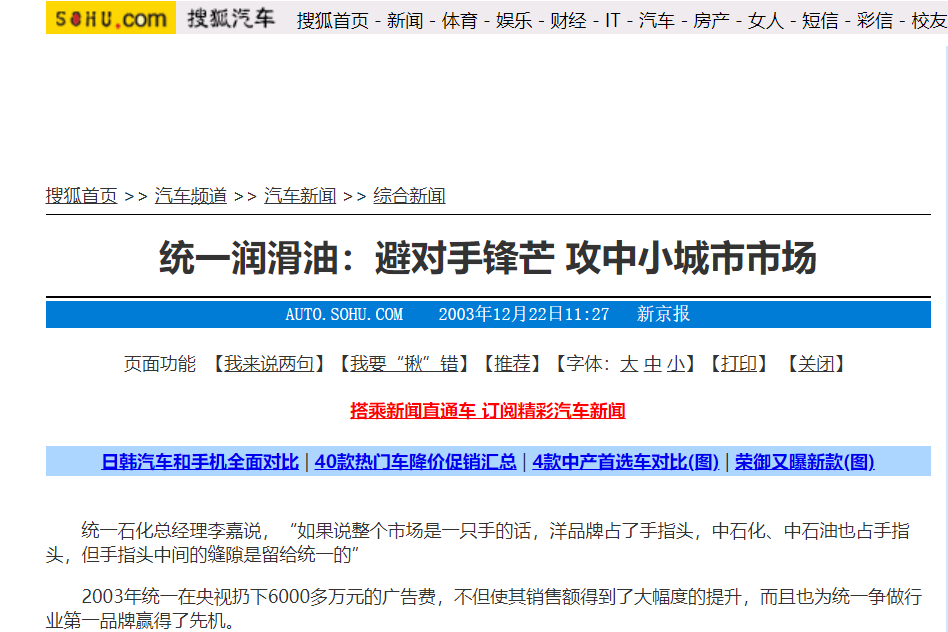
Task: Open the 体育 section
Action: click(459, 21)
